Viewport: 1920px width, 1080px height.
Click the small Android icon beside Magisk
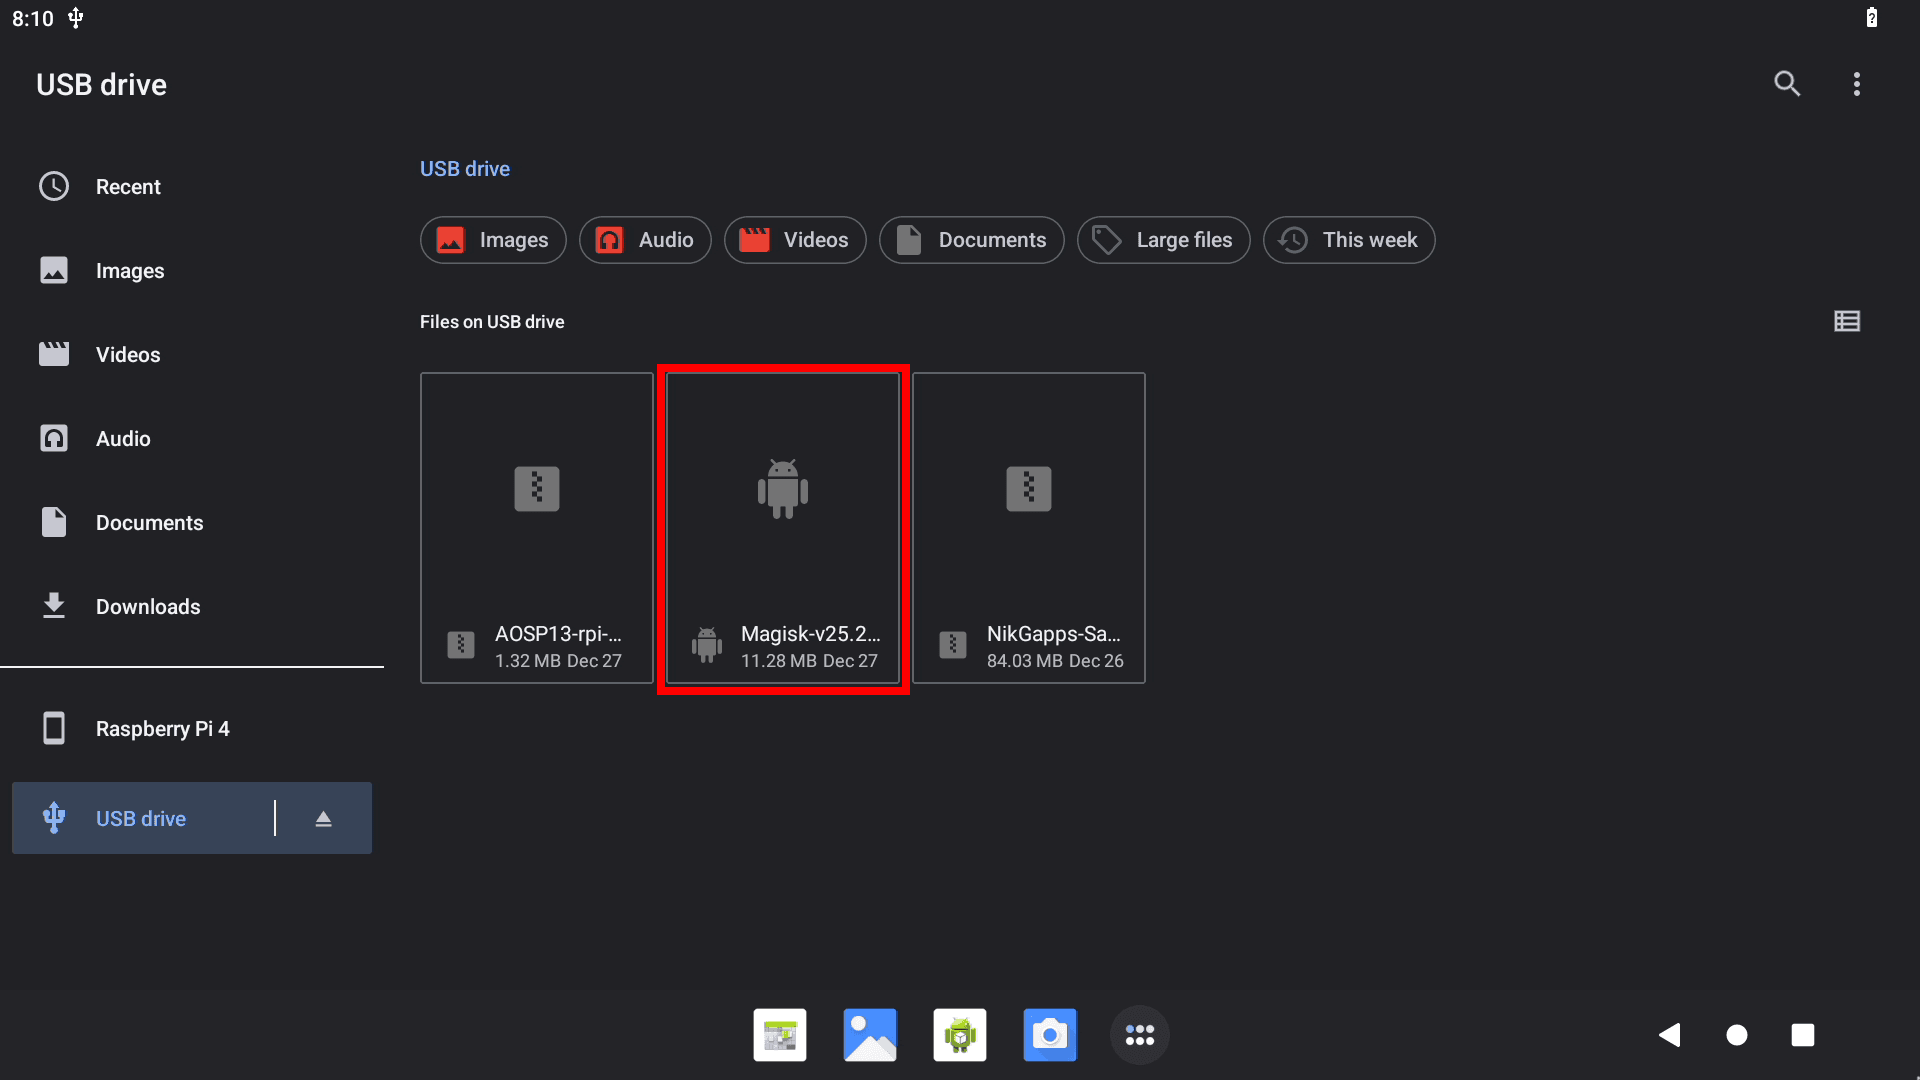[707, 645]
